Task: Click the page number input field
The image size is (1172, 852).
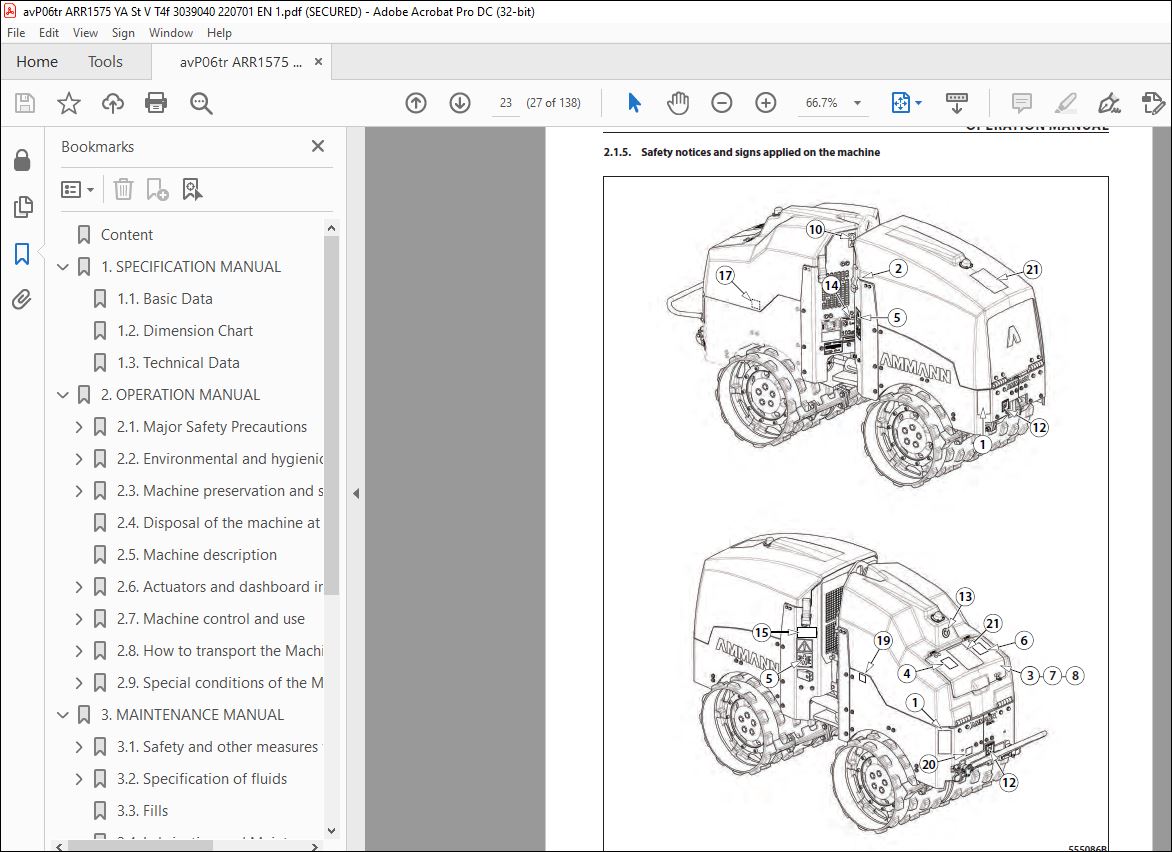Action: click(x=506, y=103)
